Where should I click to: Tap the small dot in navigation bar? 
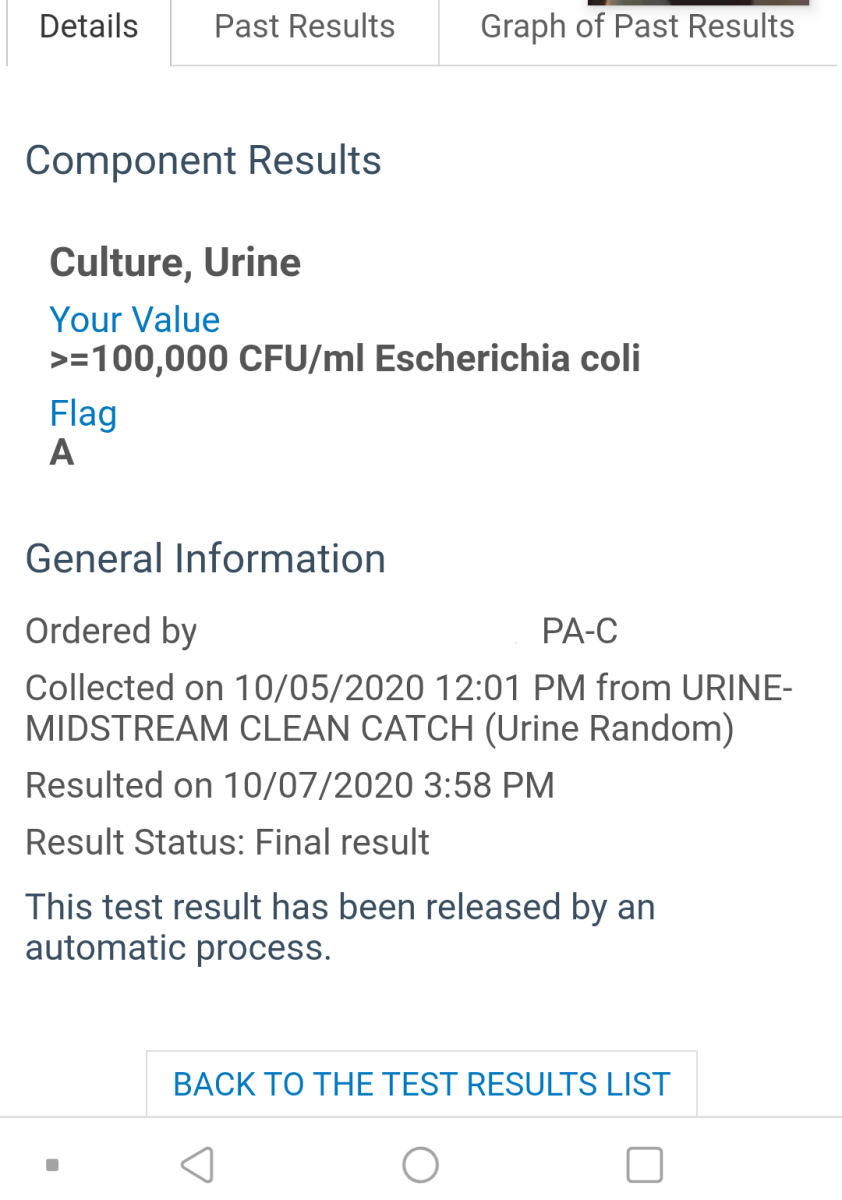pos(53,1164)
